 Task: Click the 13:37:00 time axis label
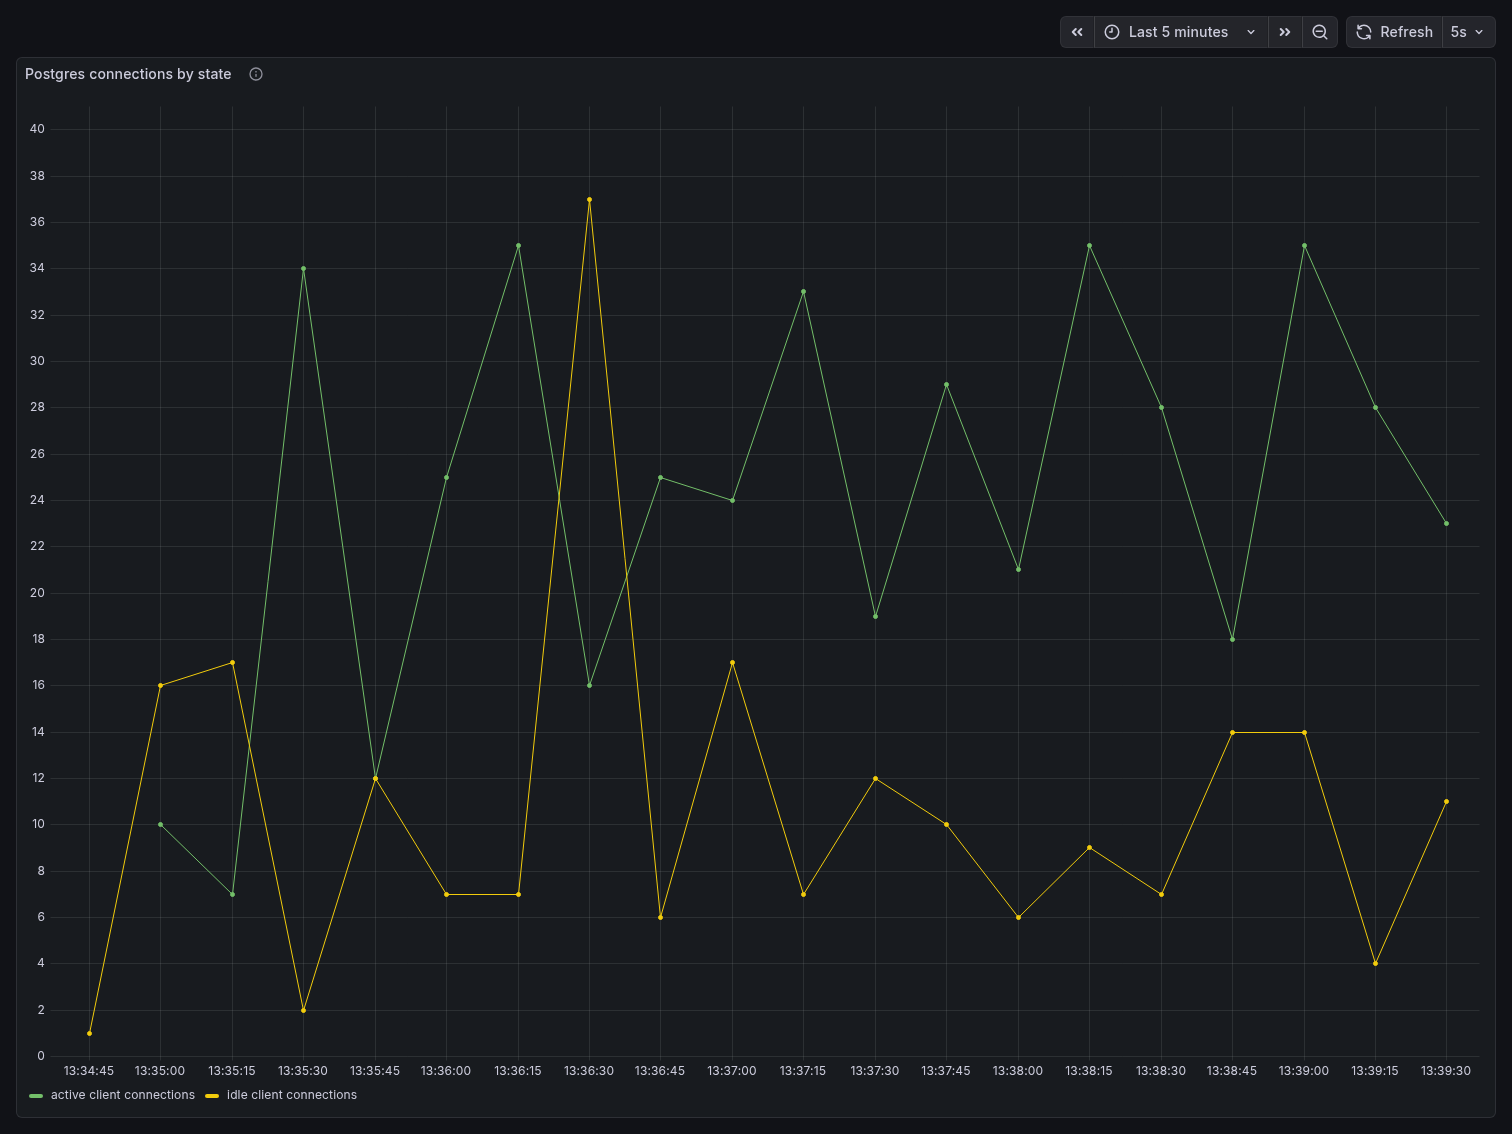(x=732, y=1071)
